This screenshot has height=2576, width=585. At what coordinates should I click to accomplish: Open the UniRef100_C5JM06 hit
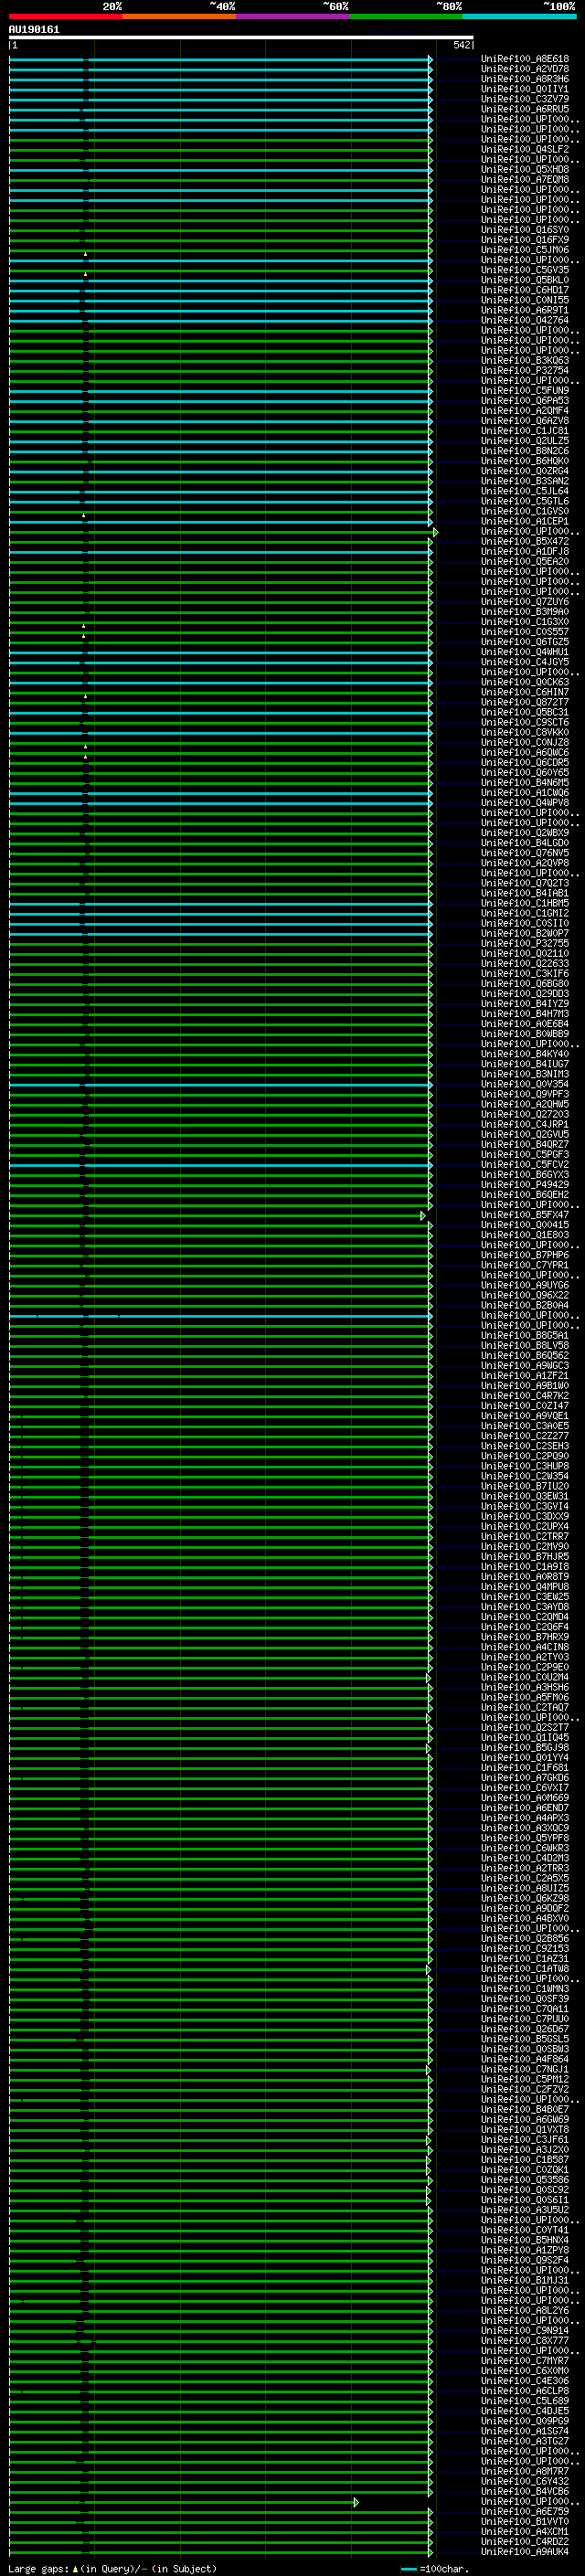coord(525,250)
